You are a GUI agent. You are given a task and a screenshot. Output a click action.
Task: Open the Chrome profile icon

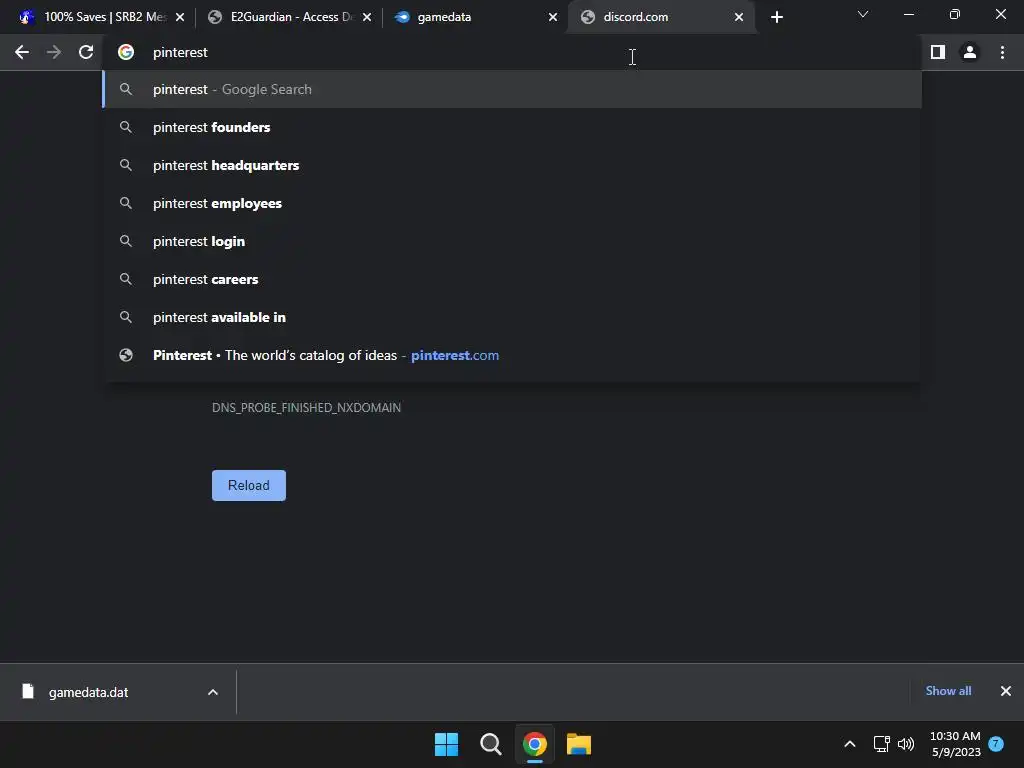[x=970, y=52]
